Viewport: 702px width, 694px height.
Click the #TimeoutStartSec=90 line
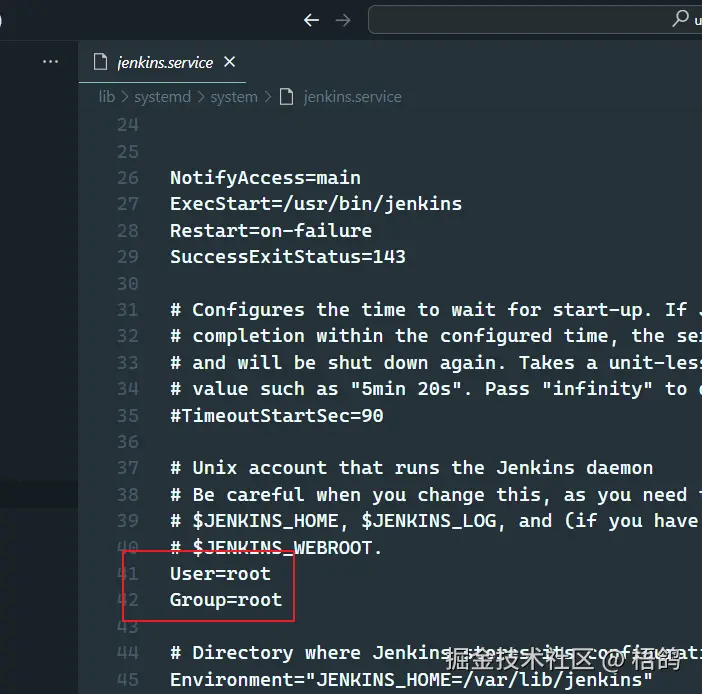(x=277, y=416)
